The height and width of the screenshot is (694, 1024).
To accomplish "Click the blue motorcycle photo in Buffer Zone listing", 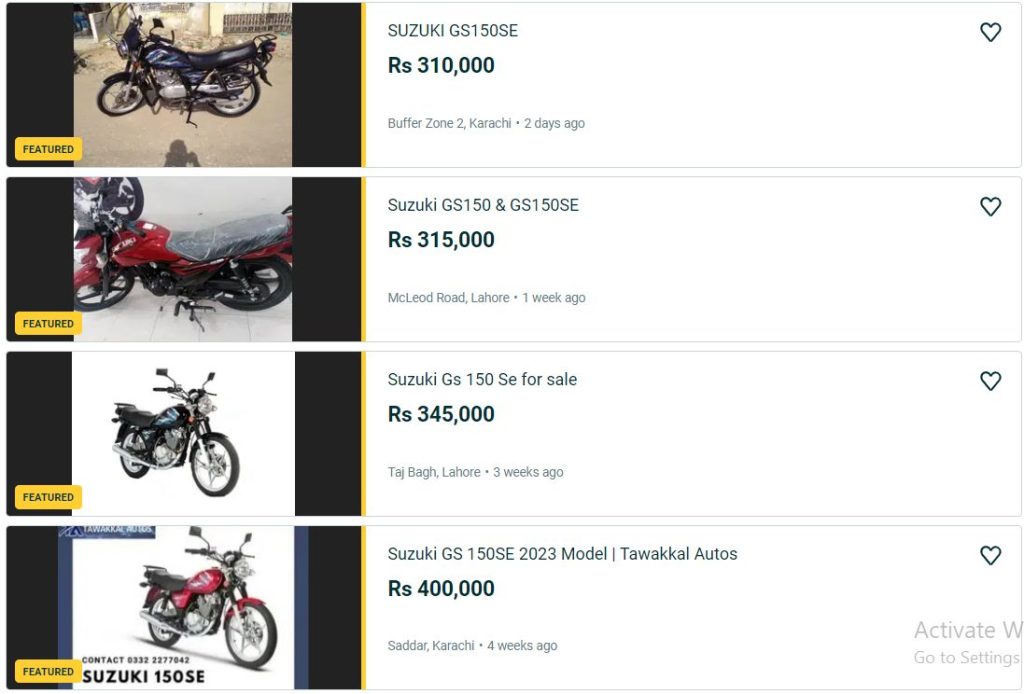I will tap(183, 84).
